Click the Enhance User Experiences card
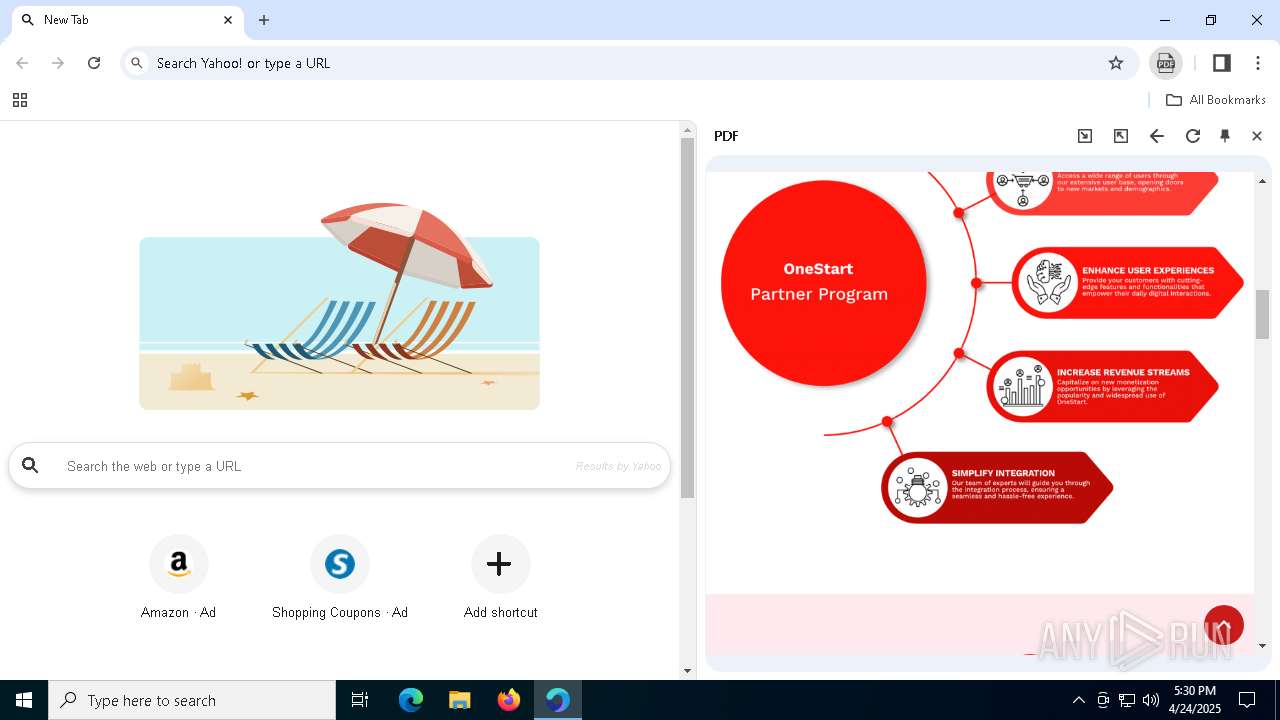This screenshot has height=720, width=1280. (1128, 283)
